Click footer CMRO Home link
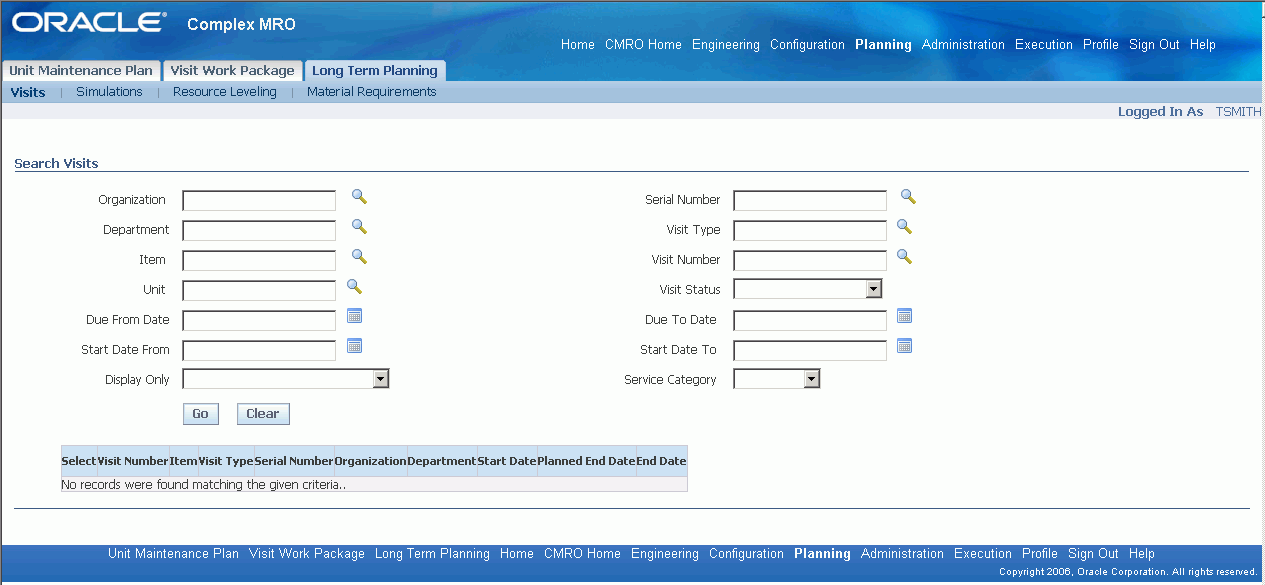The height and width of the screenshot is (585, 1265). pos(582,554)
